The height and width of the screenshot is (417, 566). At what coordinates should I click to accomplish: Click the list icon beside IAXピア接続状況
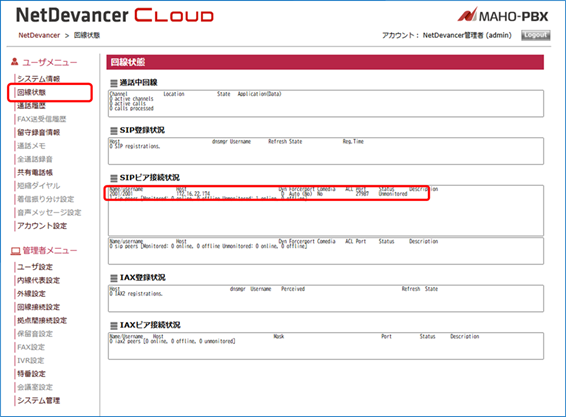click(114, 325)
